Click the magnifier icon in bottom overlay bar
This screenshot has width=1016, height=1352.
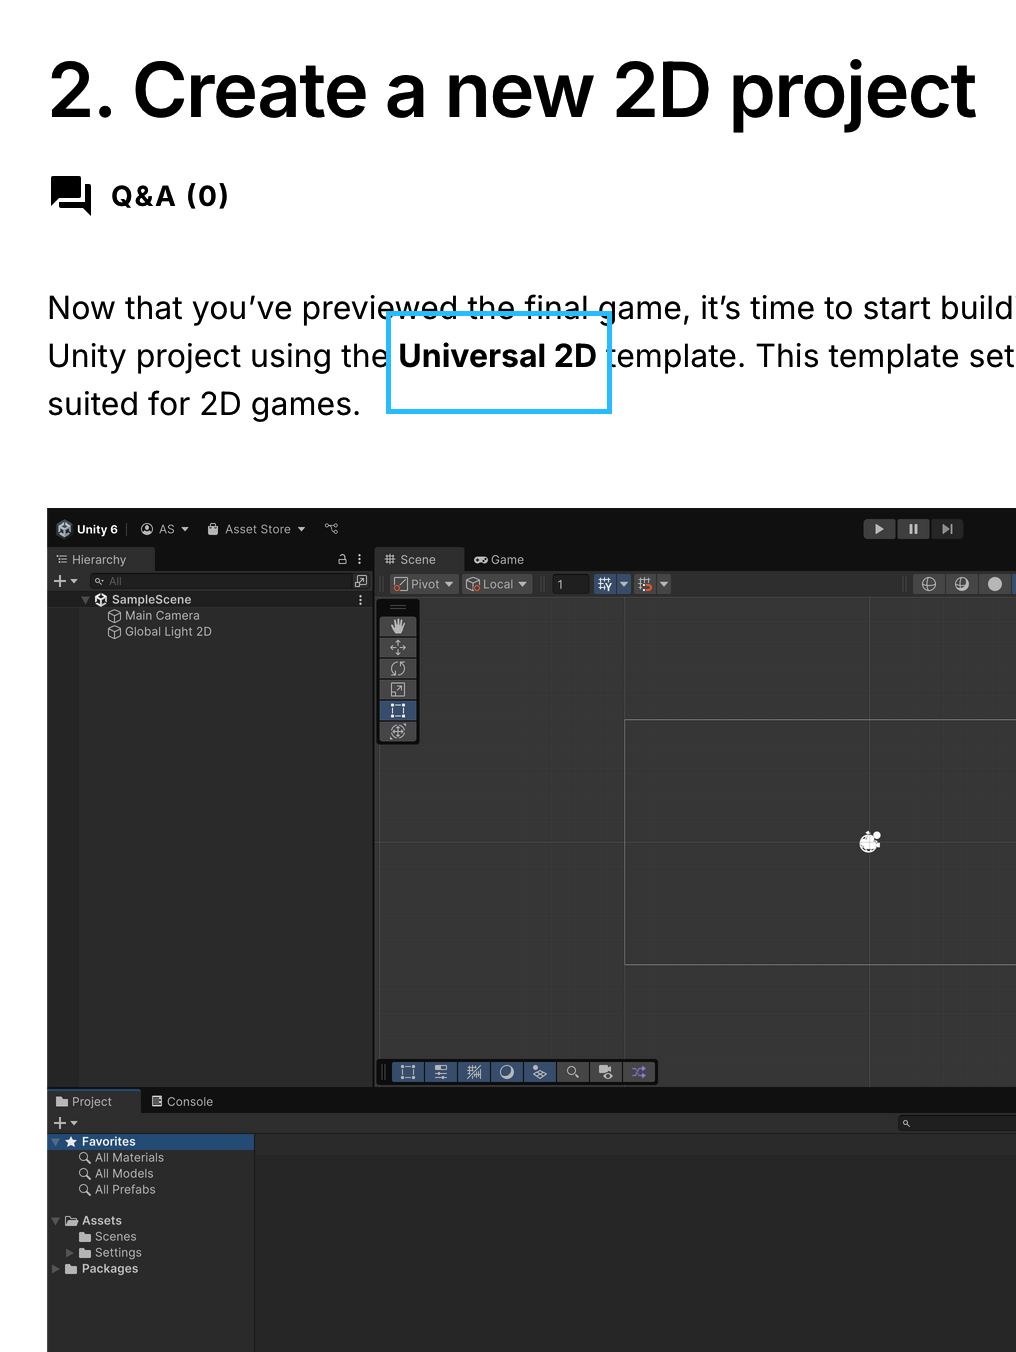coord(573,1072)
